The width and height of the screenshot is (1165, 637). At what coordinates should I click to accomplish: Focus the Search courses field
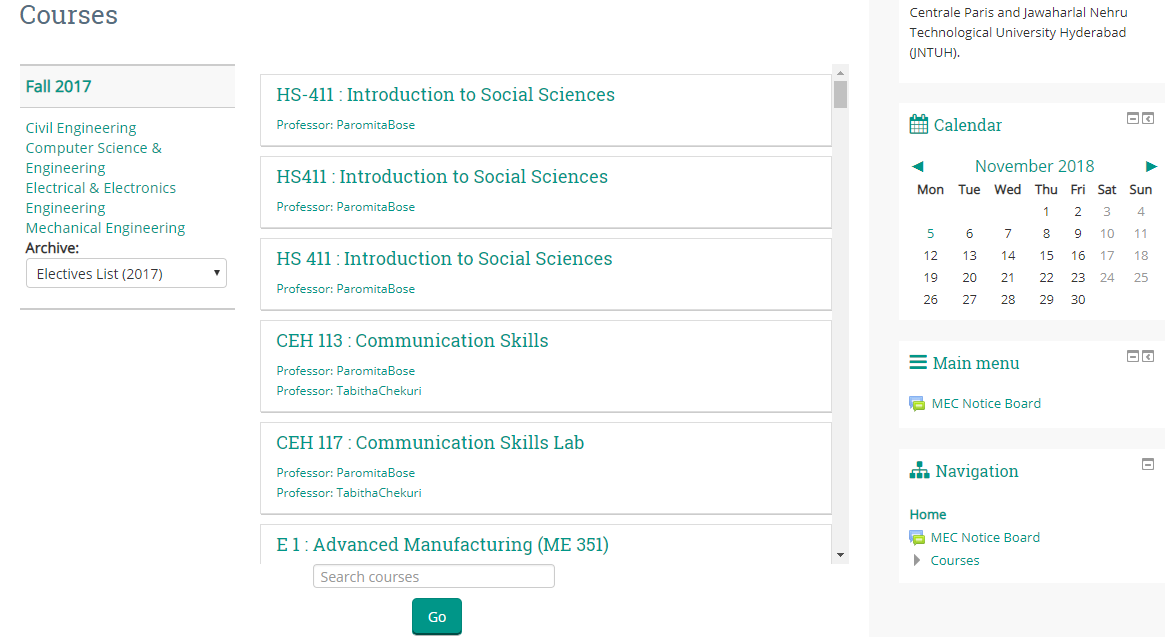[434, 576]
